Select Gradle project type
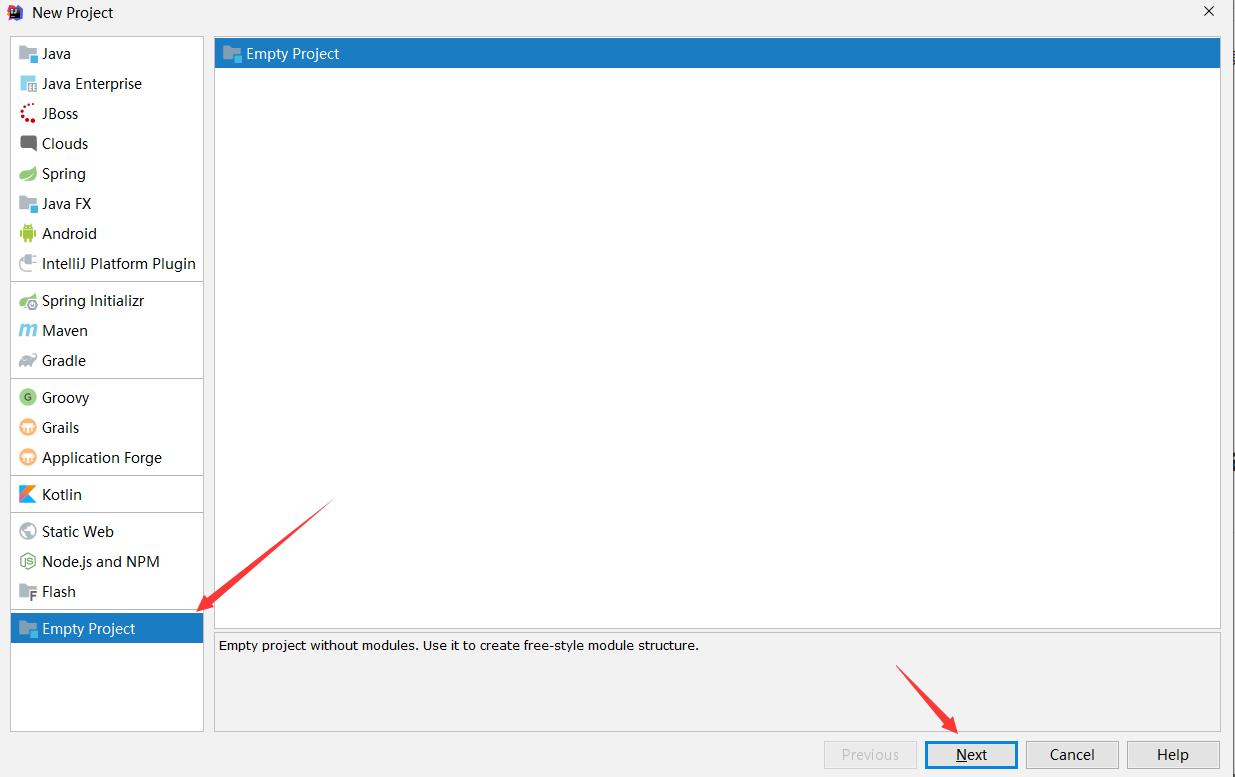Image resolution: width=1235 pixels, height=777 pixels. (x=107, y=361)
